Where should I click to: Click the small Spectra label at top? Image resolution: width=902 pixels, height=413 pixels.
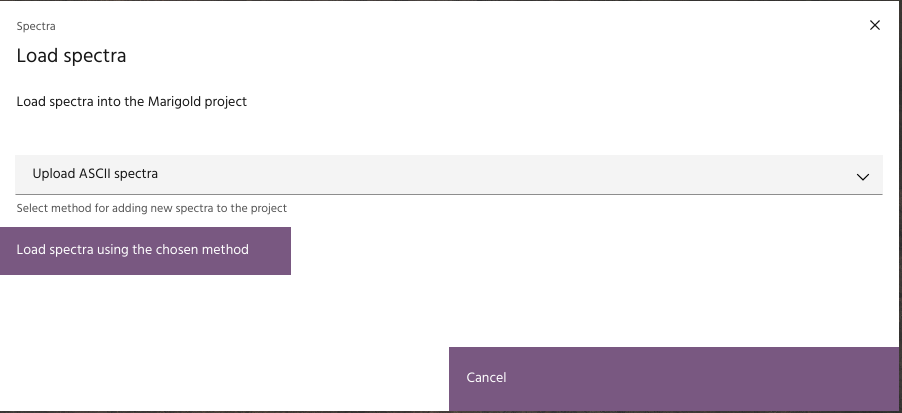(36, 26)
